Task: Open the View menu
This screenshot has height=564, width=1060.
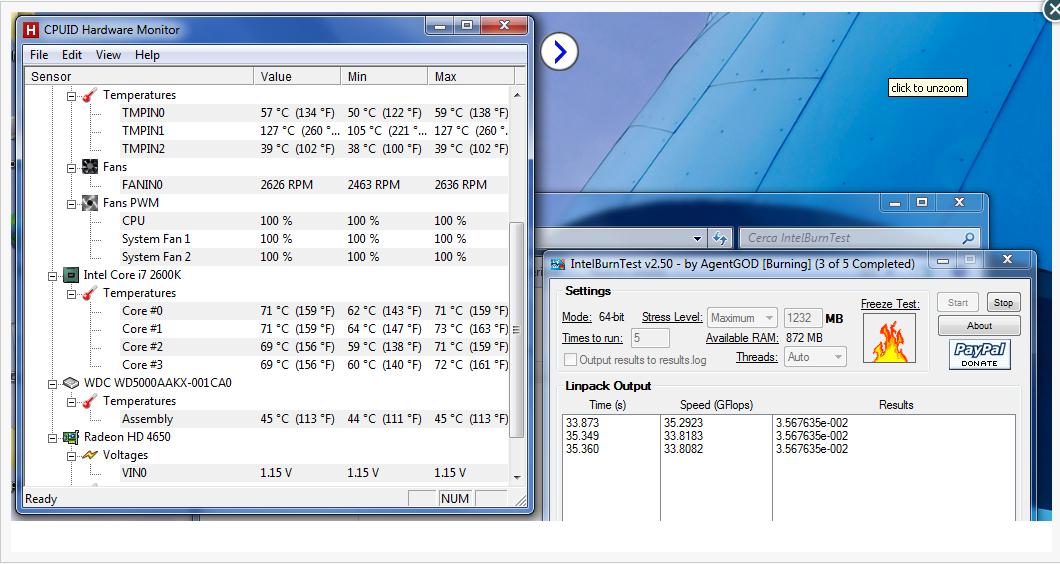Action: coord(108,55)
